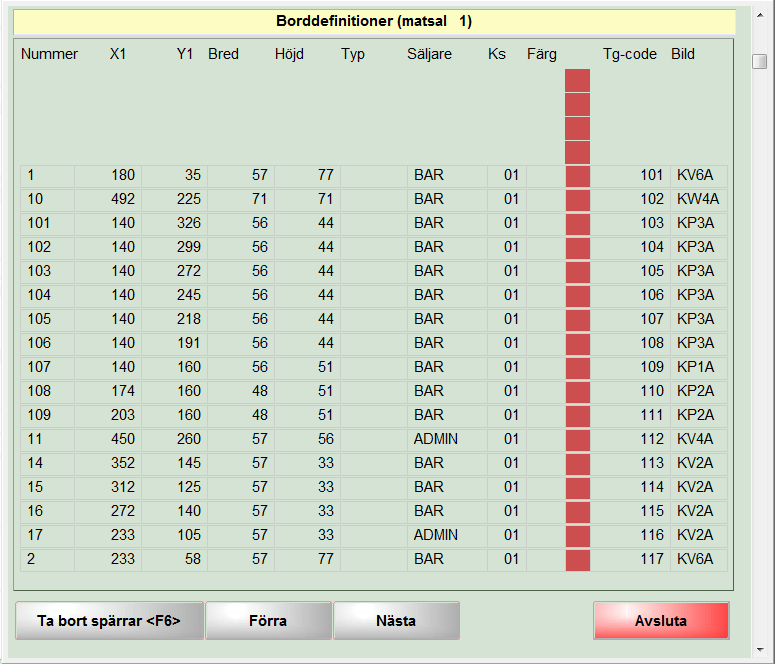
Task: Click the Borddefinitioner (matsal 1) title
Action: [x=374, y=21]
